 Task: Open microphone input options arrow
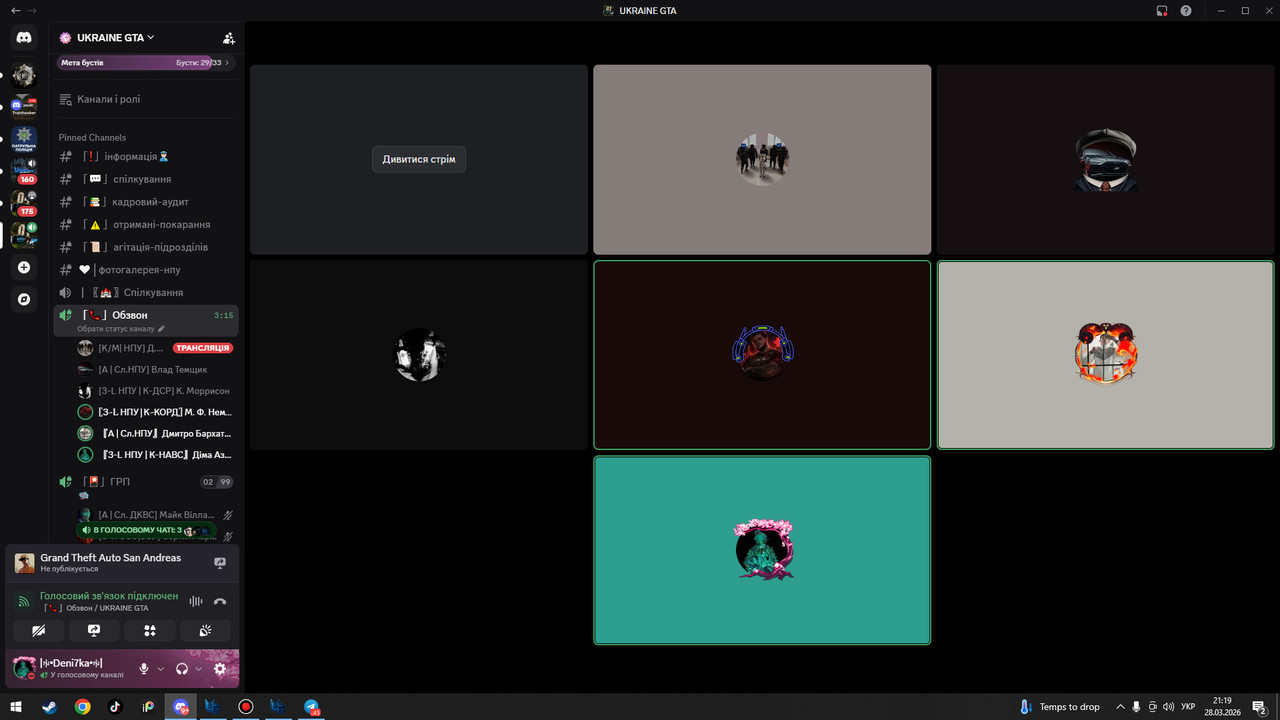tap(160, 669)
